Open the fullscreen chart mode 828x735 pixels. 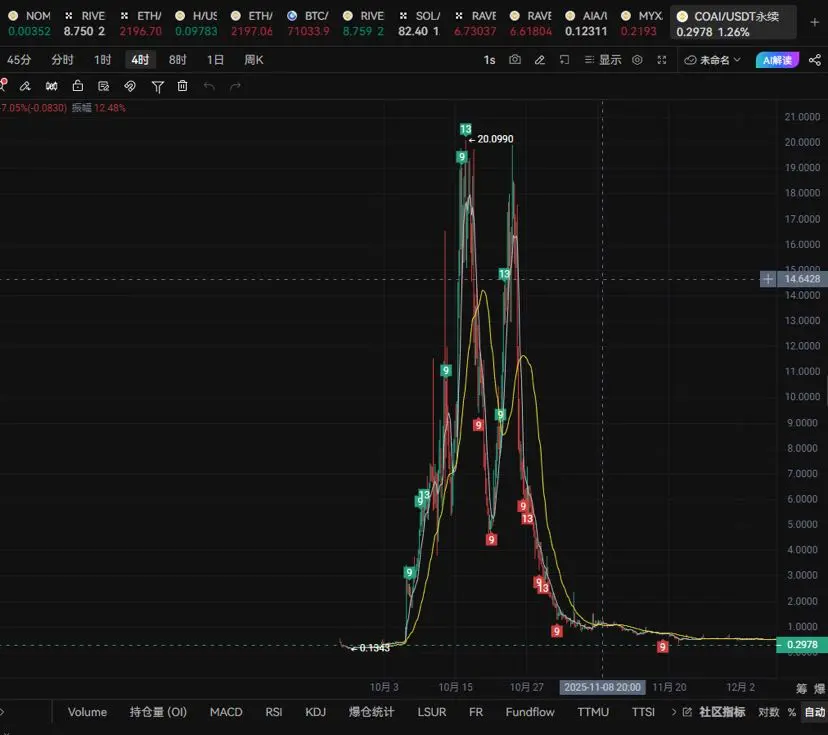(x=662, y=60)
